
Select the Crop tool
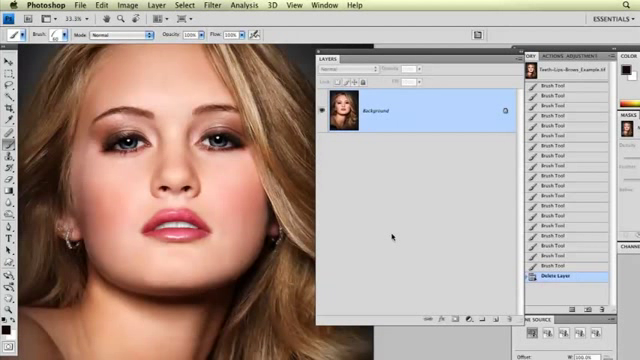[8, 108]
